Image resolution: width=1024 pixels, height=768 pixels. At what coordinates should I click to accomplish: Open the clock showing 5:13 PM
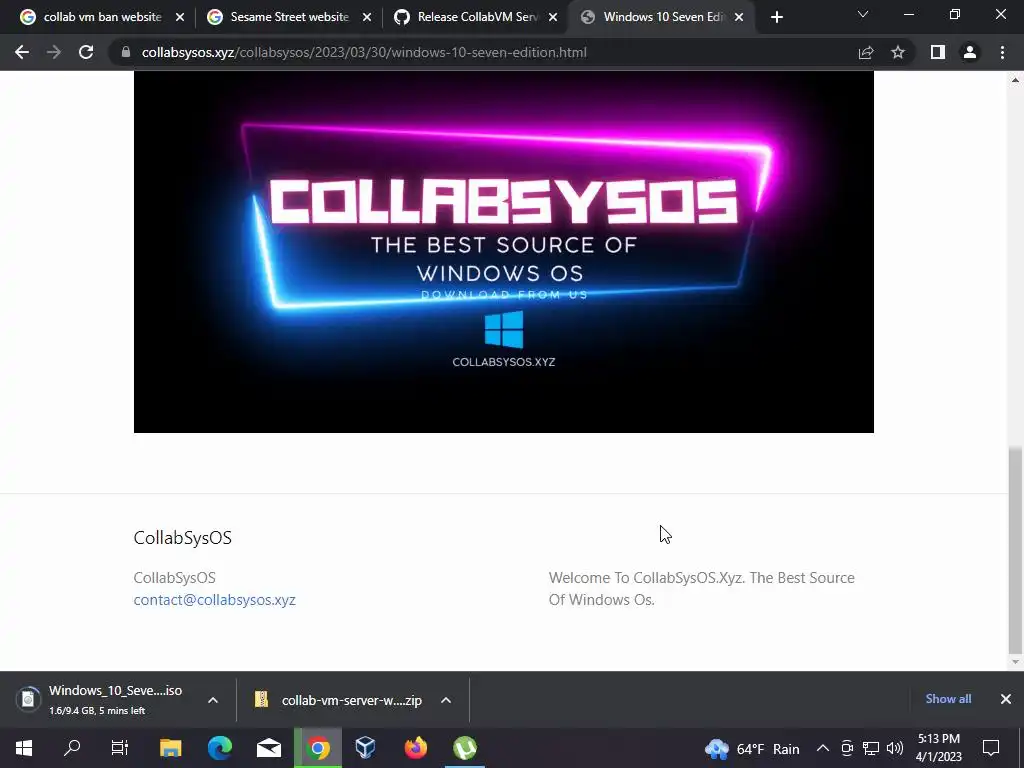[939, 748]
